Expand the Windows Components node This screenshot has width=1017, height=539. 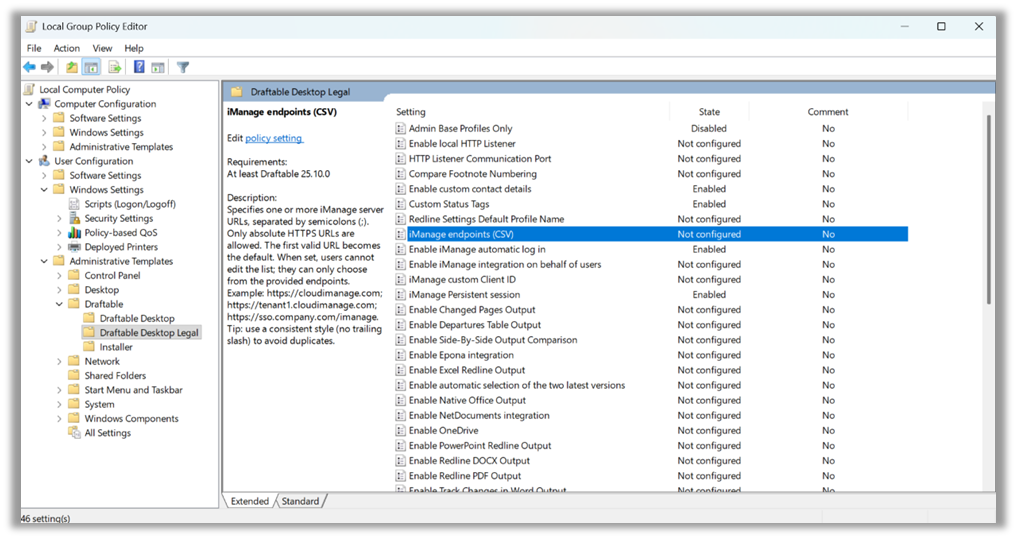(x=59, y=418)
